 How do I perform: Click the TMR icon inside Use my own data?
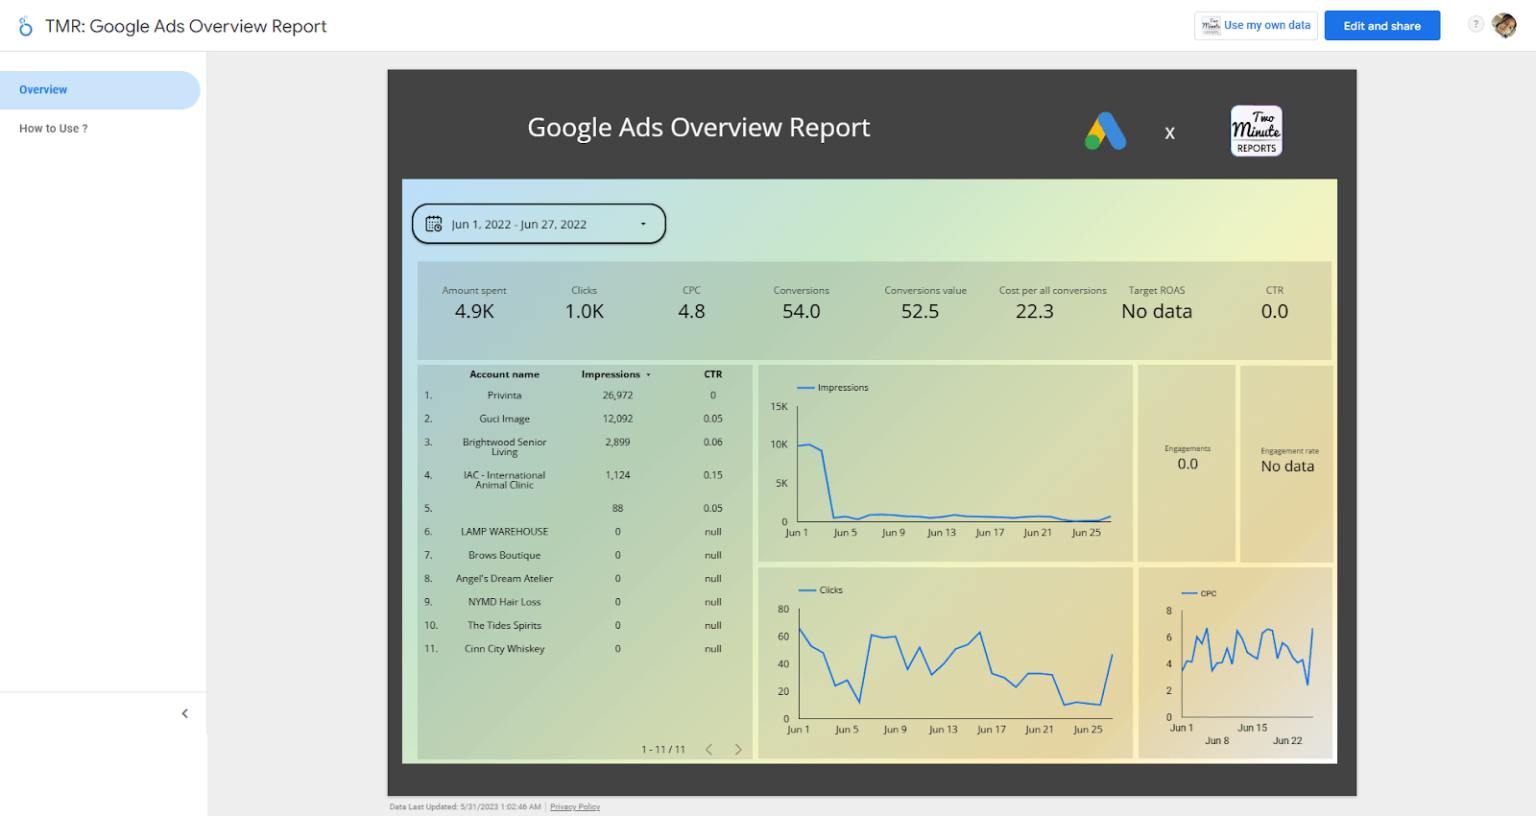tap(1209, 25)
